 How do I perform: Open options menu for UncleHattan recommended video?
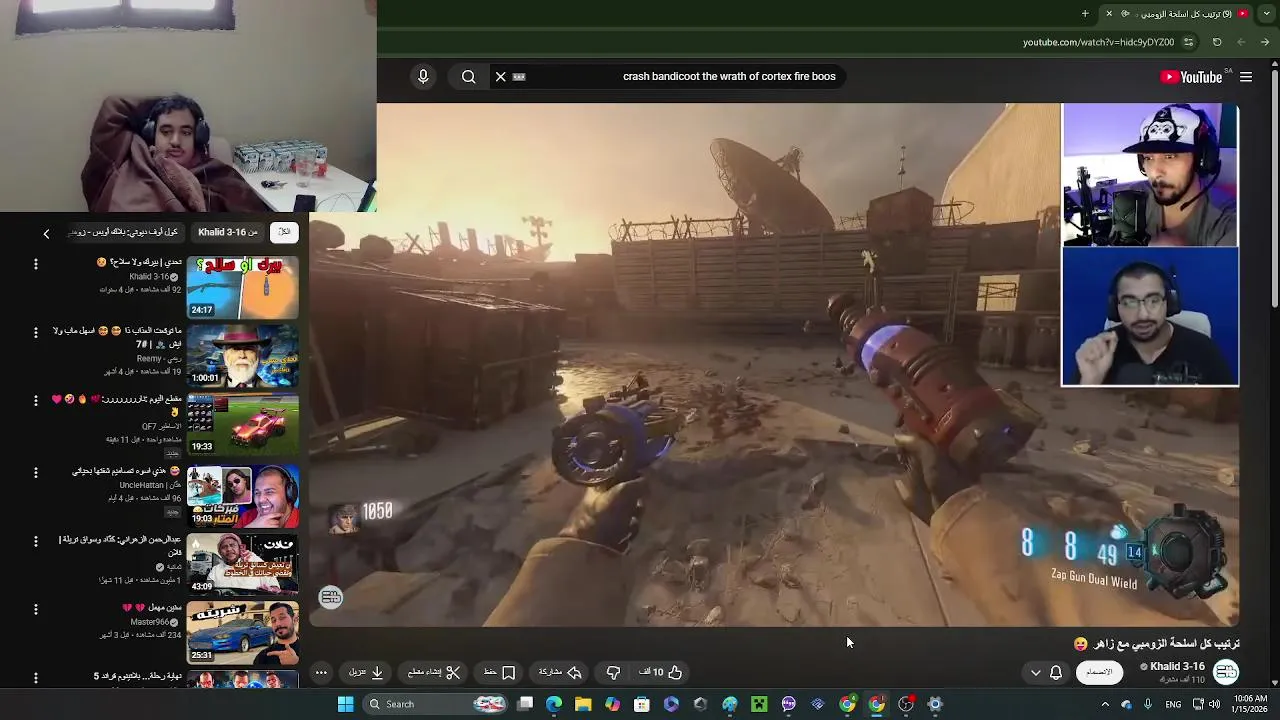pyautogui.click(x=36, y=472)
